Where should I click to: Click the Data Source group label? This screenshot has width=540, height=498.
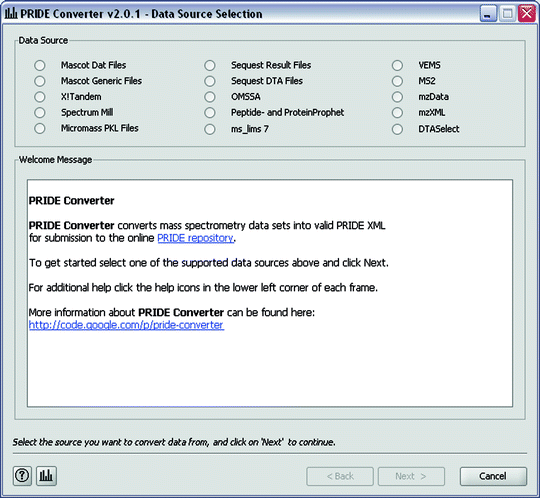coord(43,40)
